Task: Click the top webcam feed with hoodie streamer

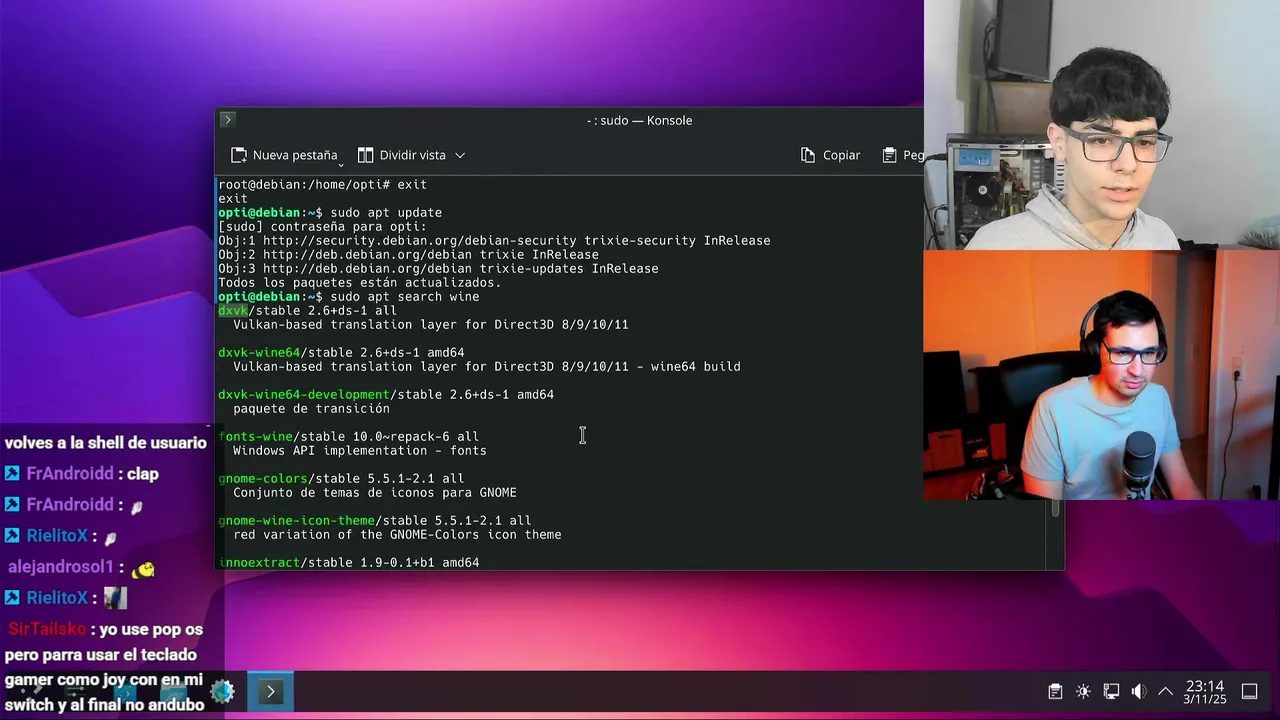Action: point(1102,125)
